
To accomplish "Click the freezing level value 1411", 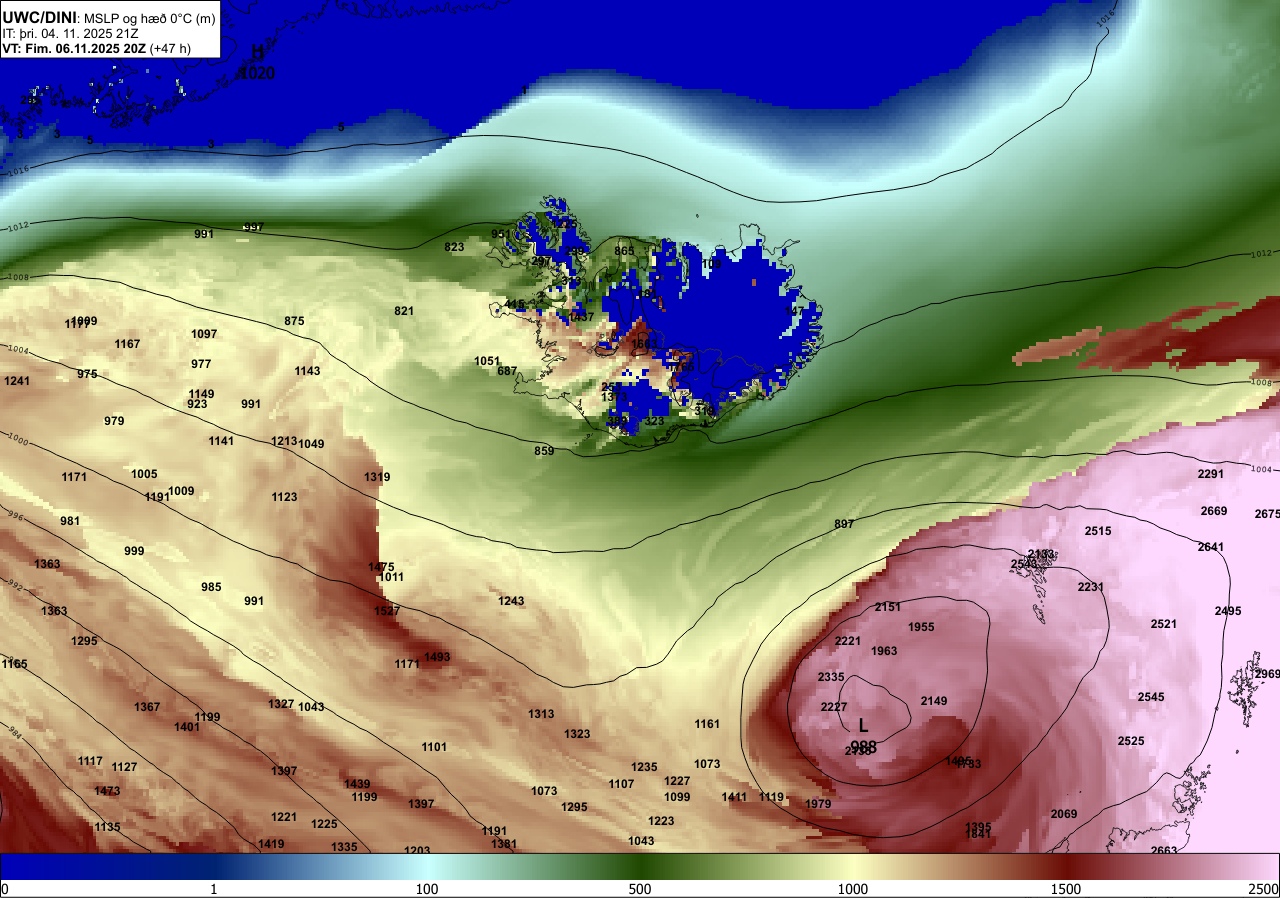I will tap(734, 797).
